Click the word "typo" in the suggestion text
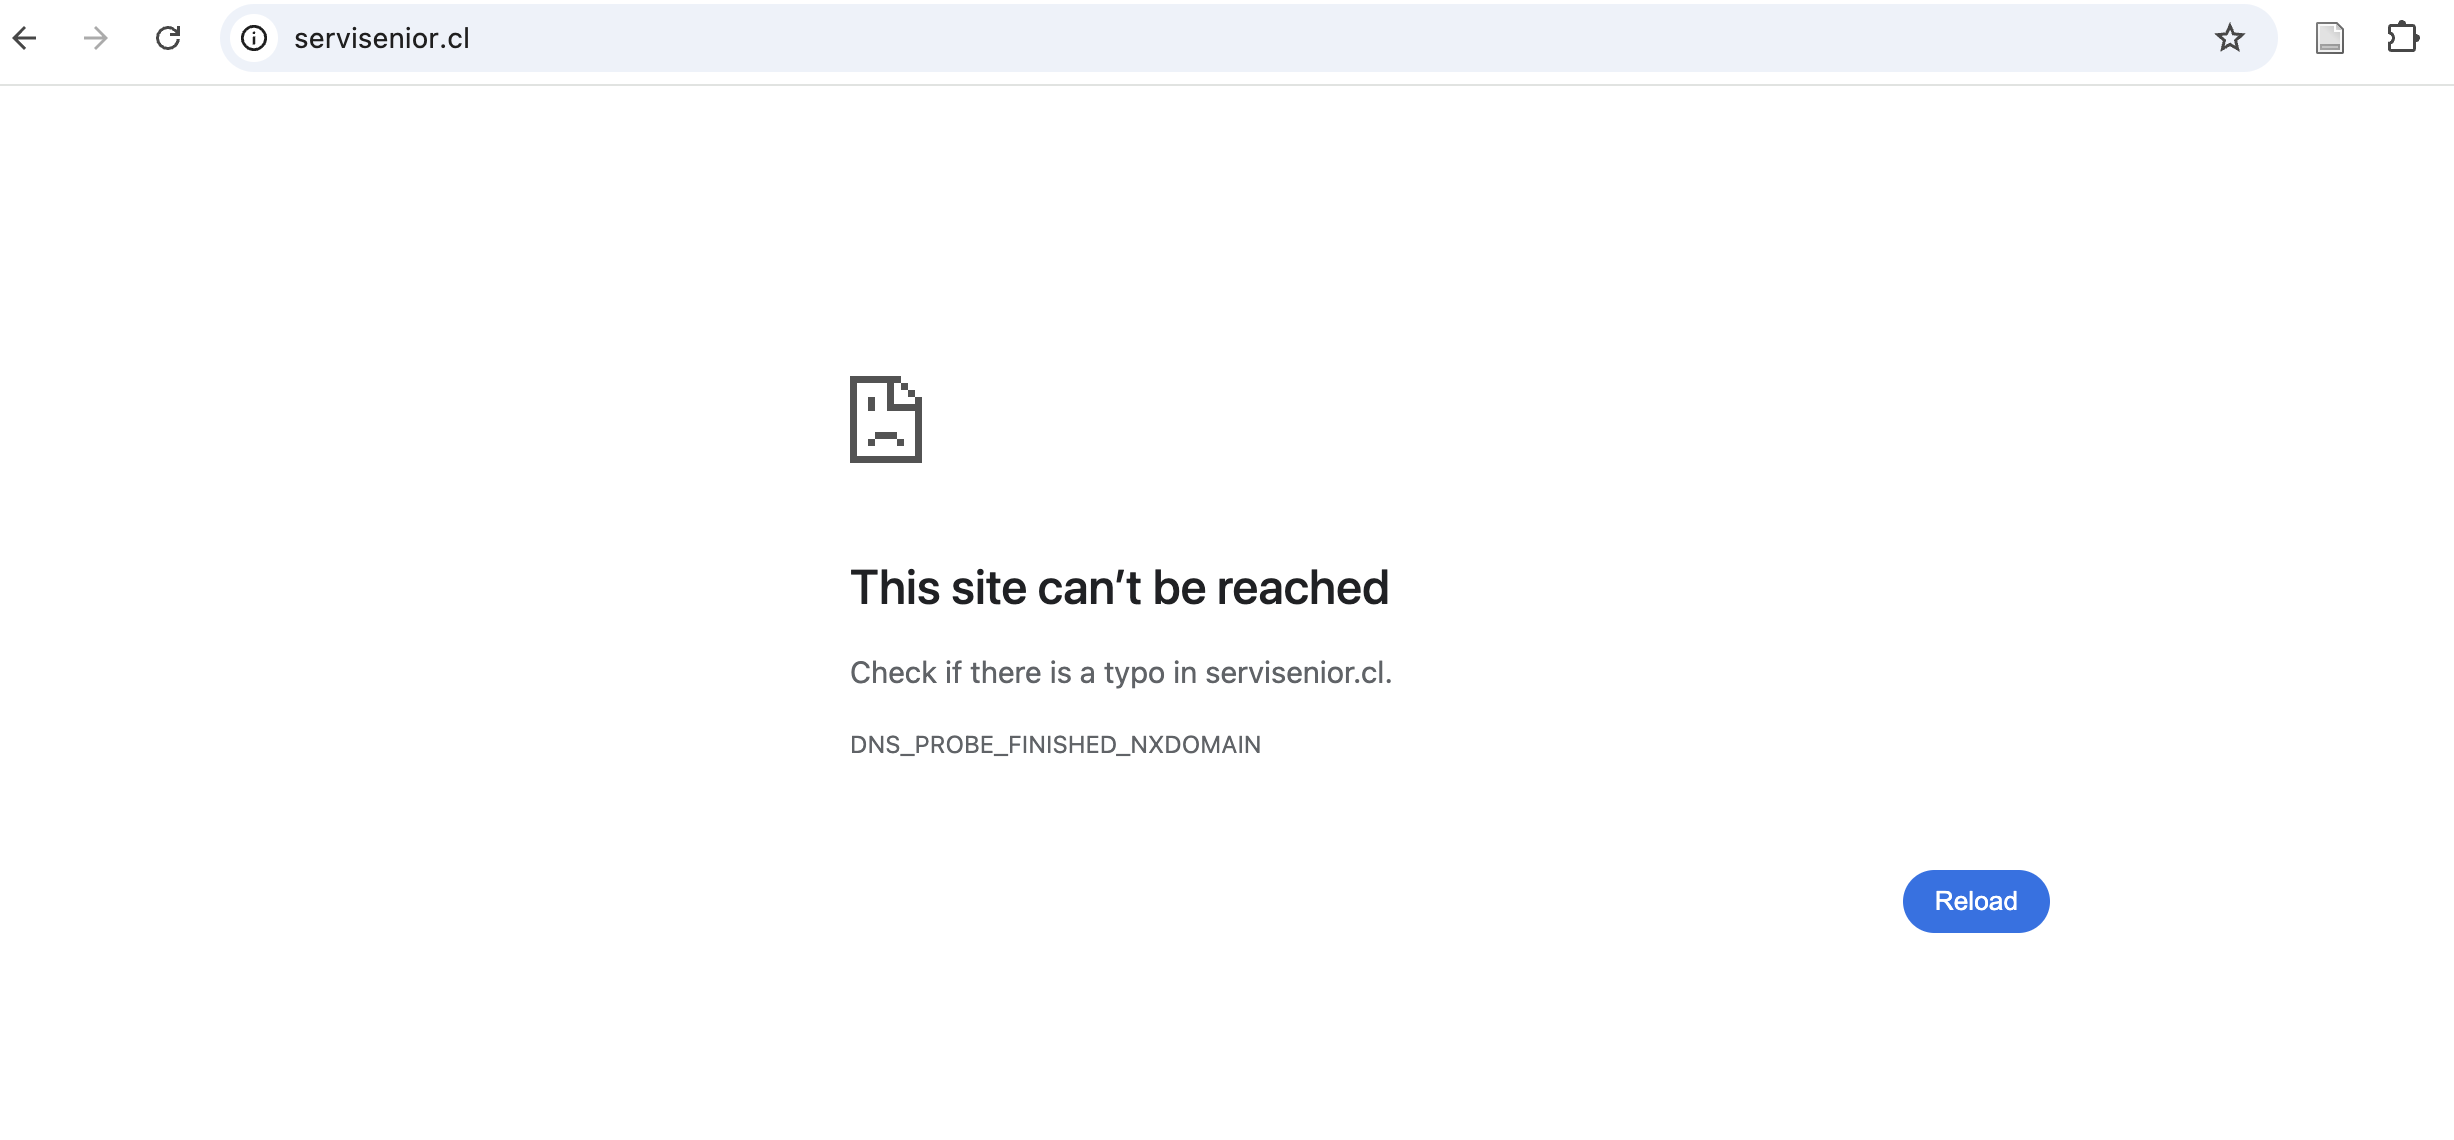 (1134, 675)
